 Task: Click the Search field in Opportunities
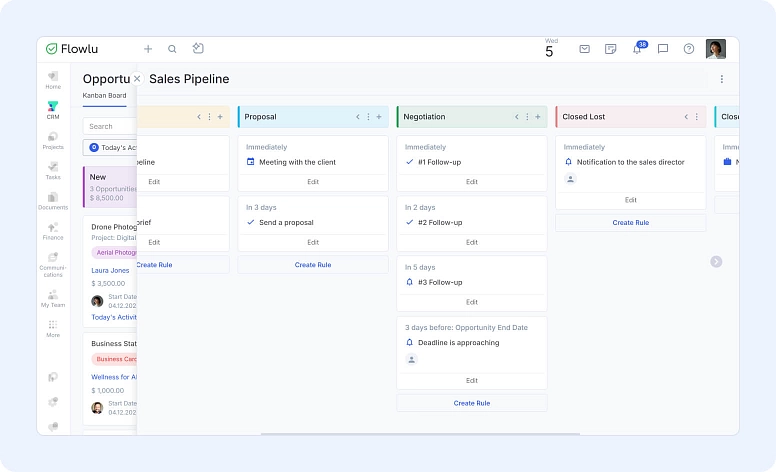pos(110,126)
